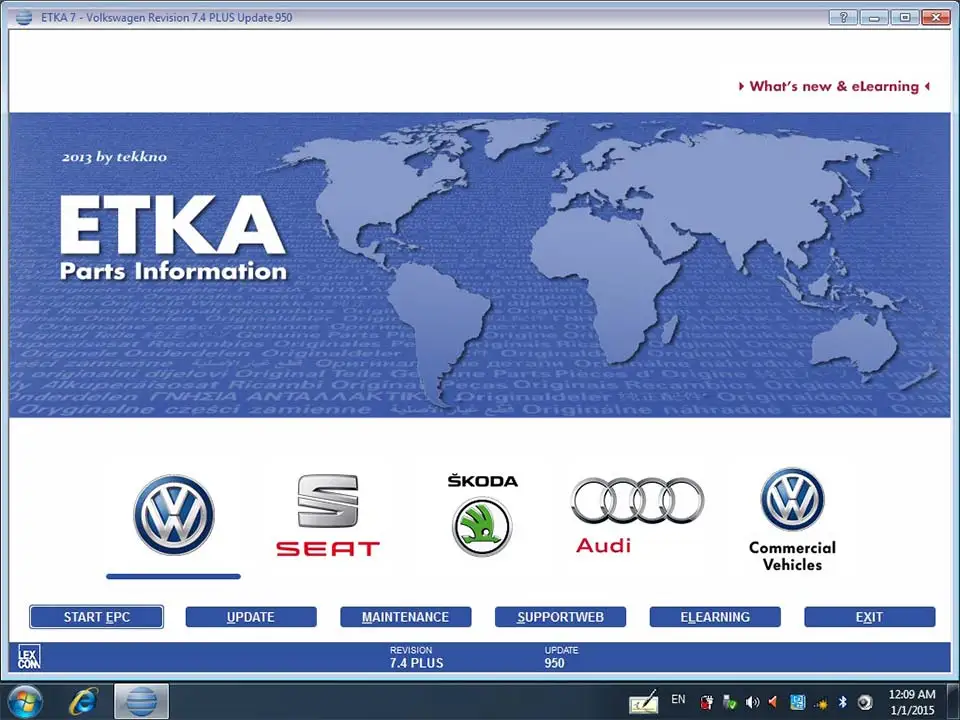The image size is (960, 720).
Task: Click the ETKA globe icon in title bar
Action: pos(23,17)
